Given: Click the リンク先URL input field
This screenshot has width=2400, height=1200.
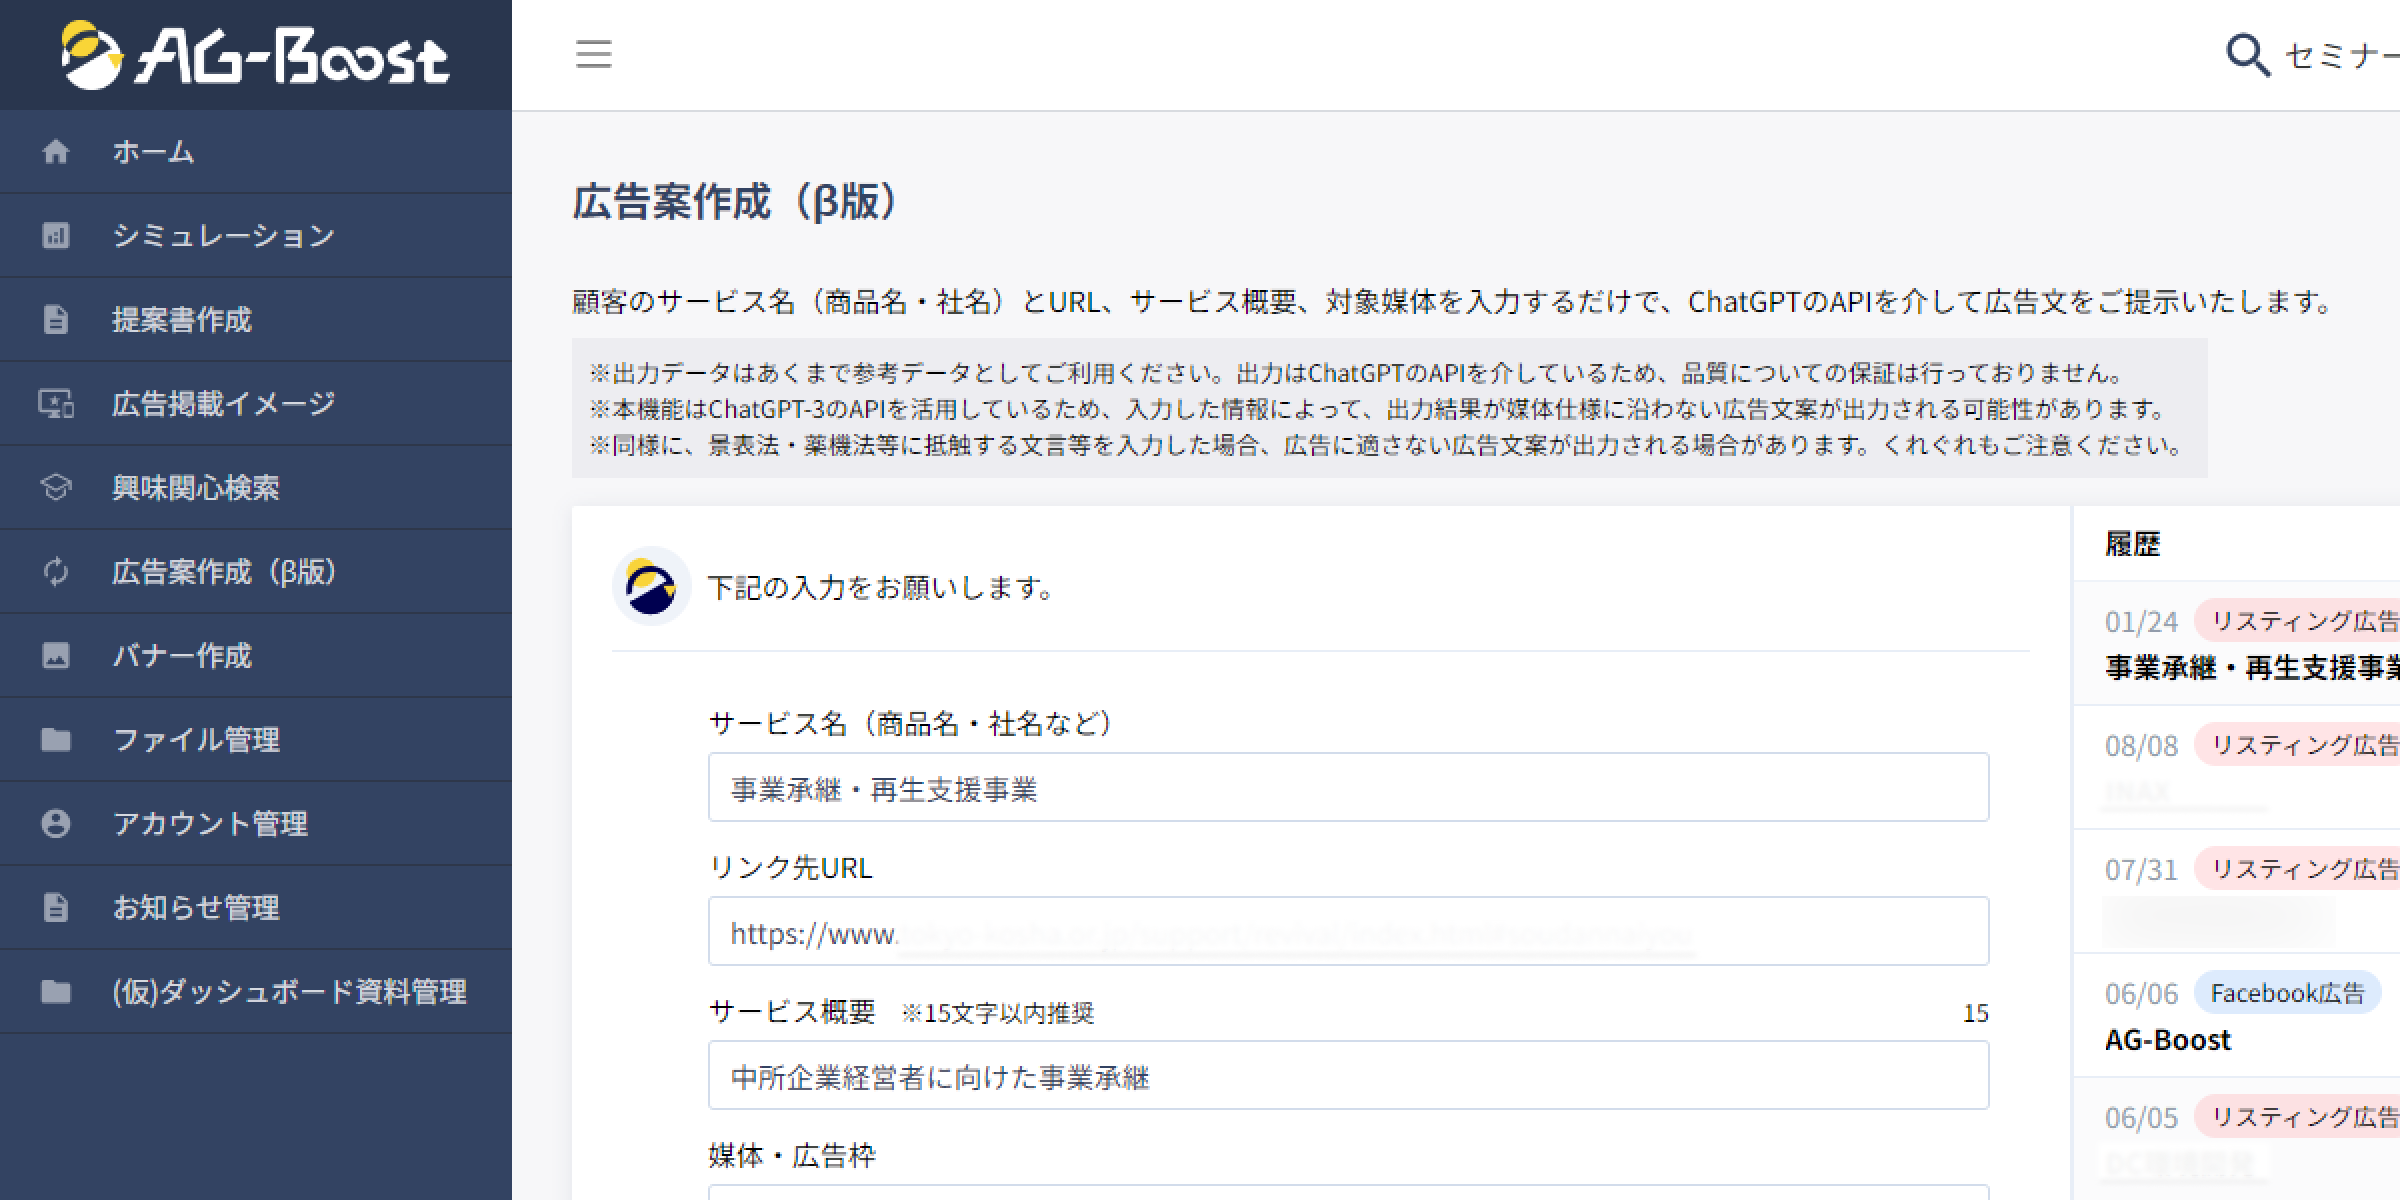Looking at the screenshot, I should coord(1348,932).
